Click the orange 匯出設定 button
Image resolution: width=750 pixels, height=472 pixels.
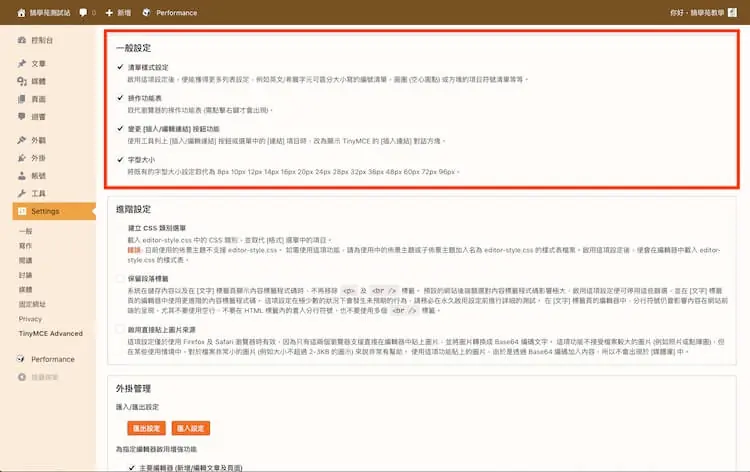click(x=146, y=428)
